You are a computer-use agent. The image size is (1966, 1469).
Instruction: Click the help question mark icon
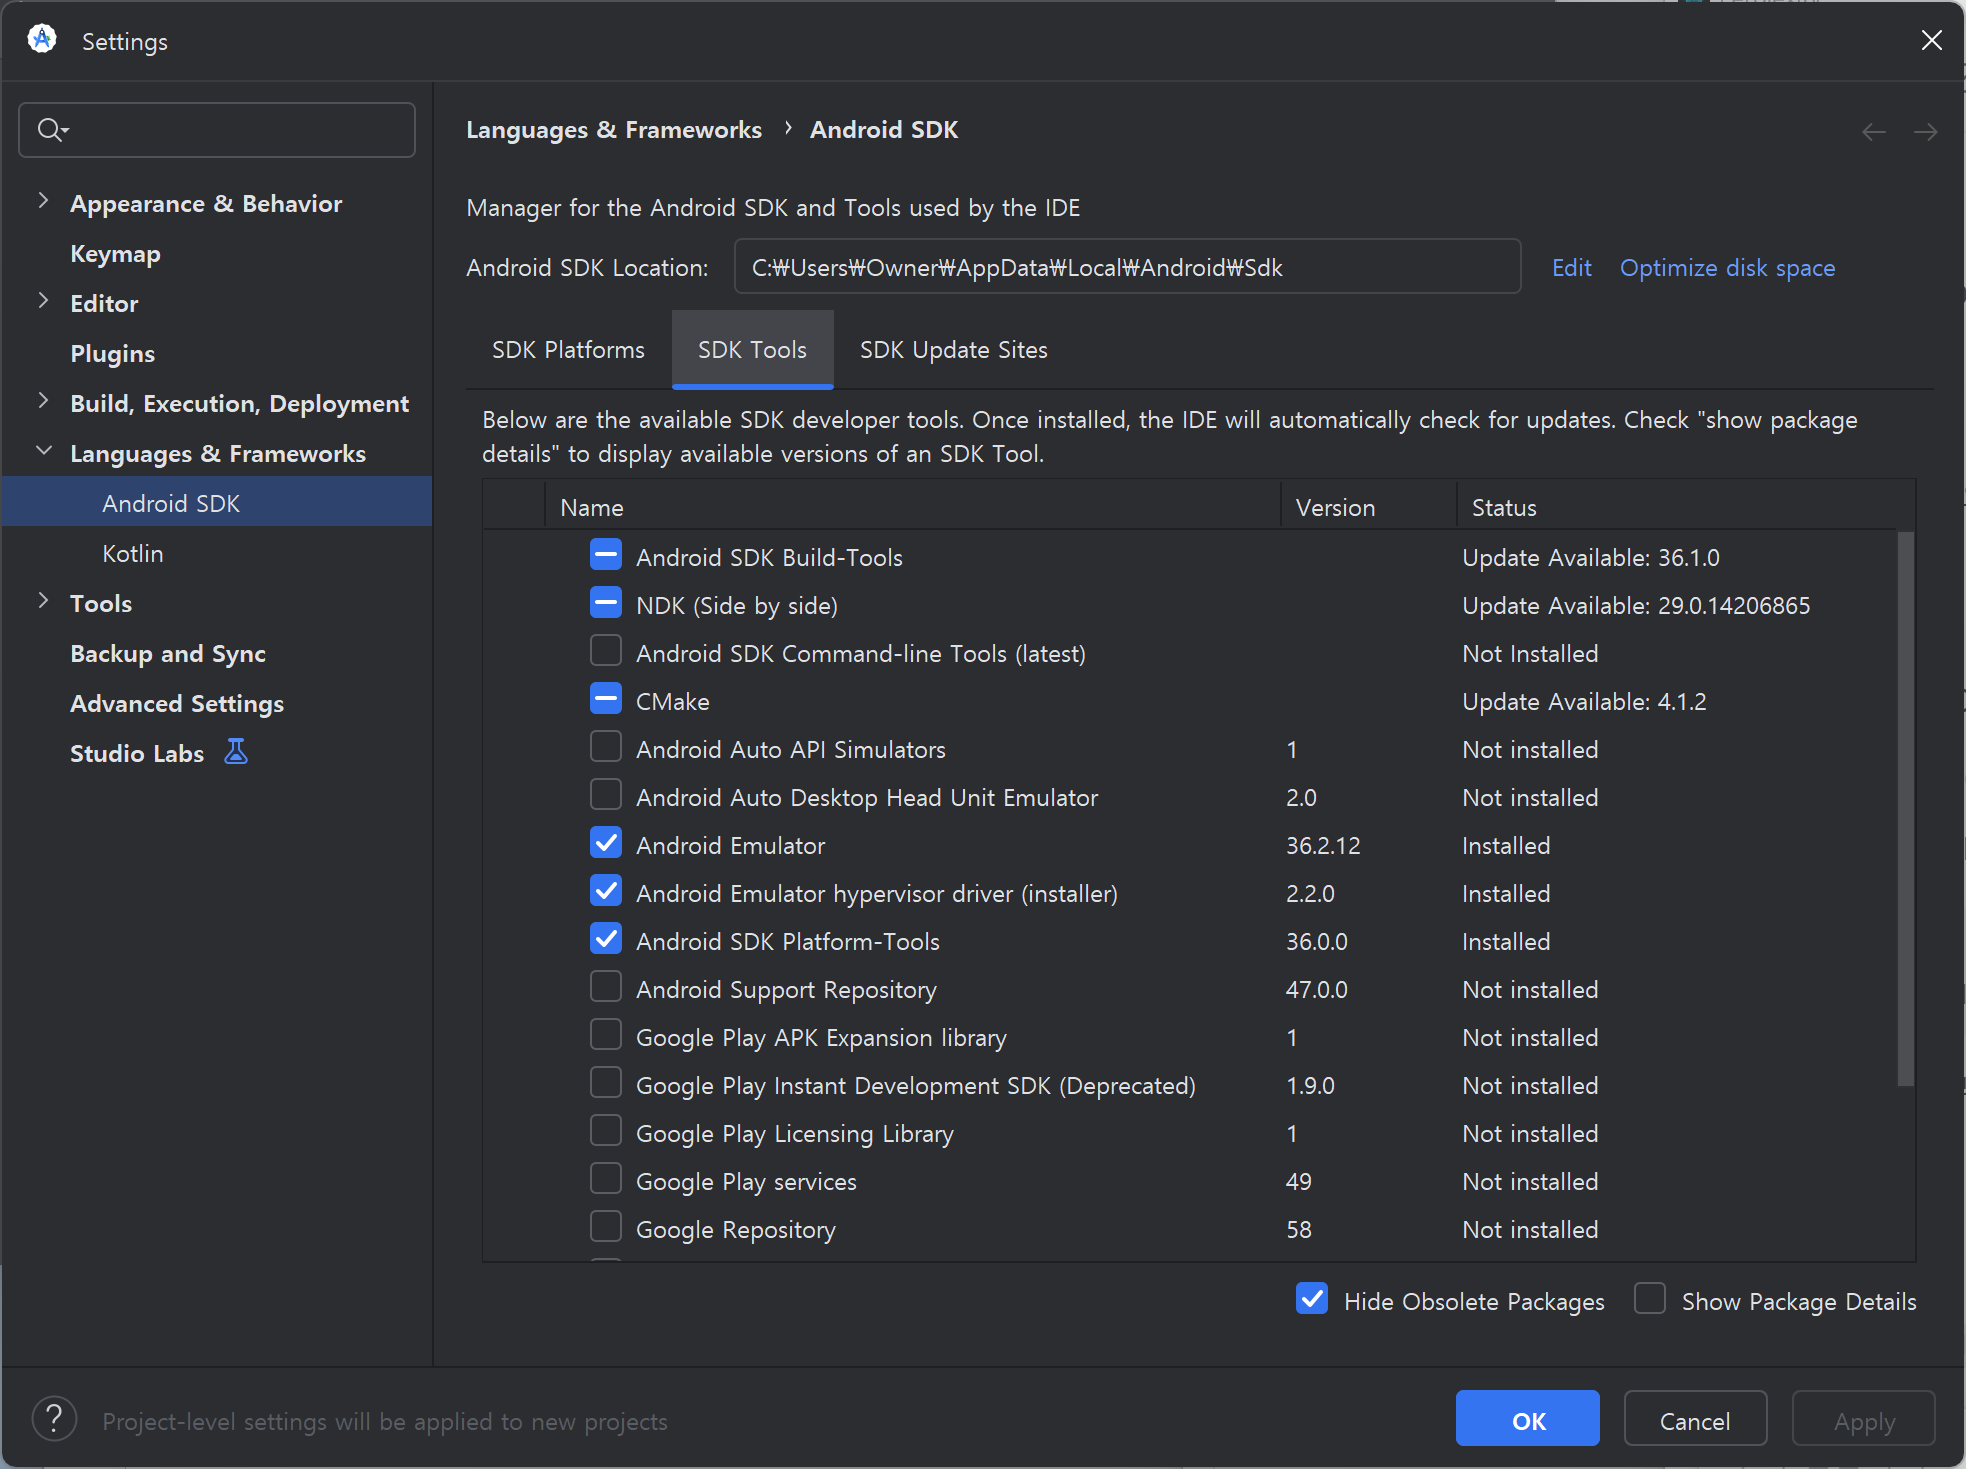54,1419
